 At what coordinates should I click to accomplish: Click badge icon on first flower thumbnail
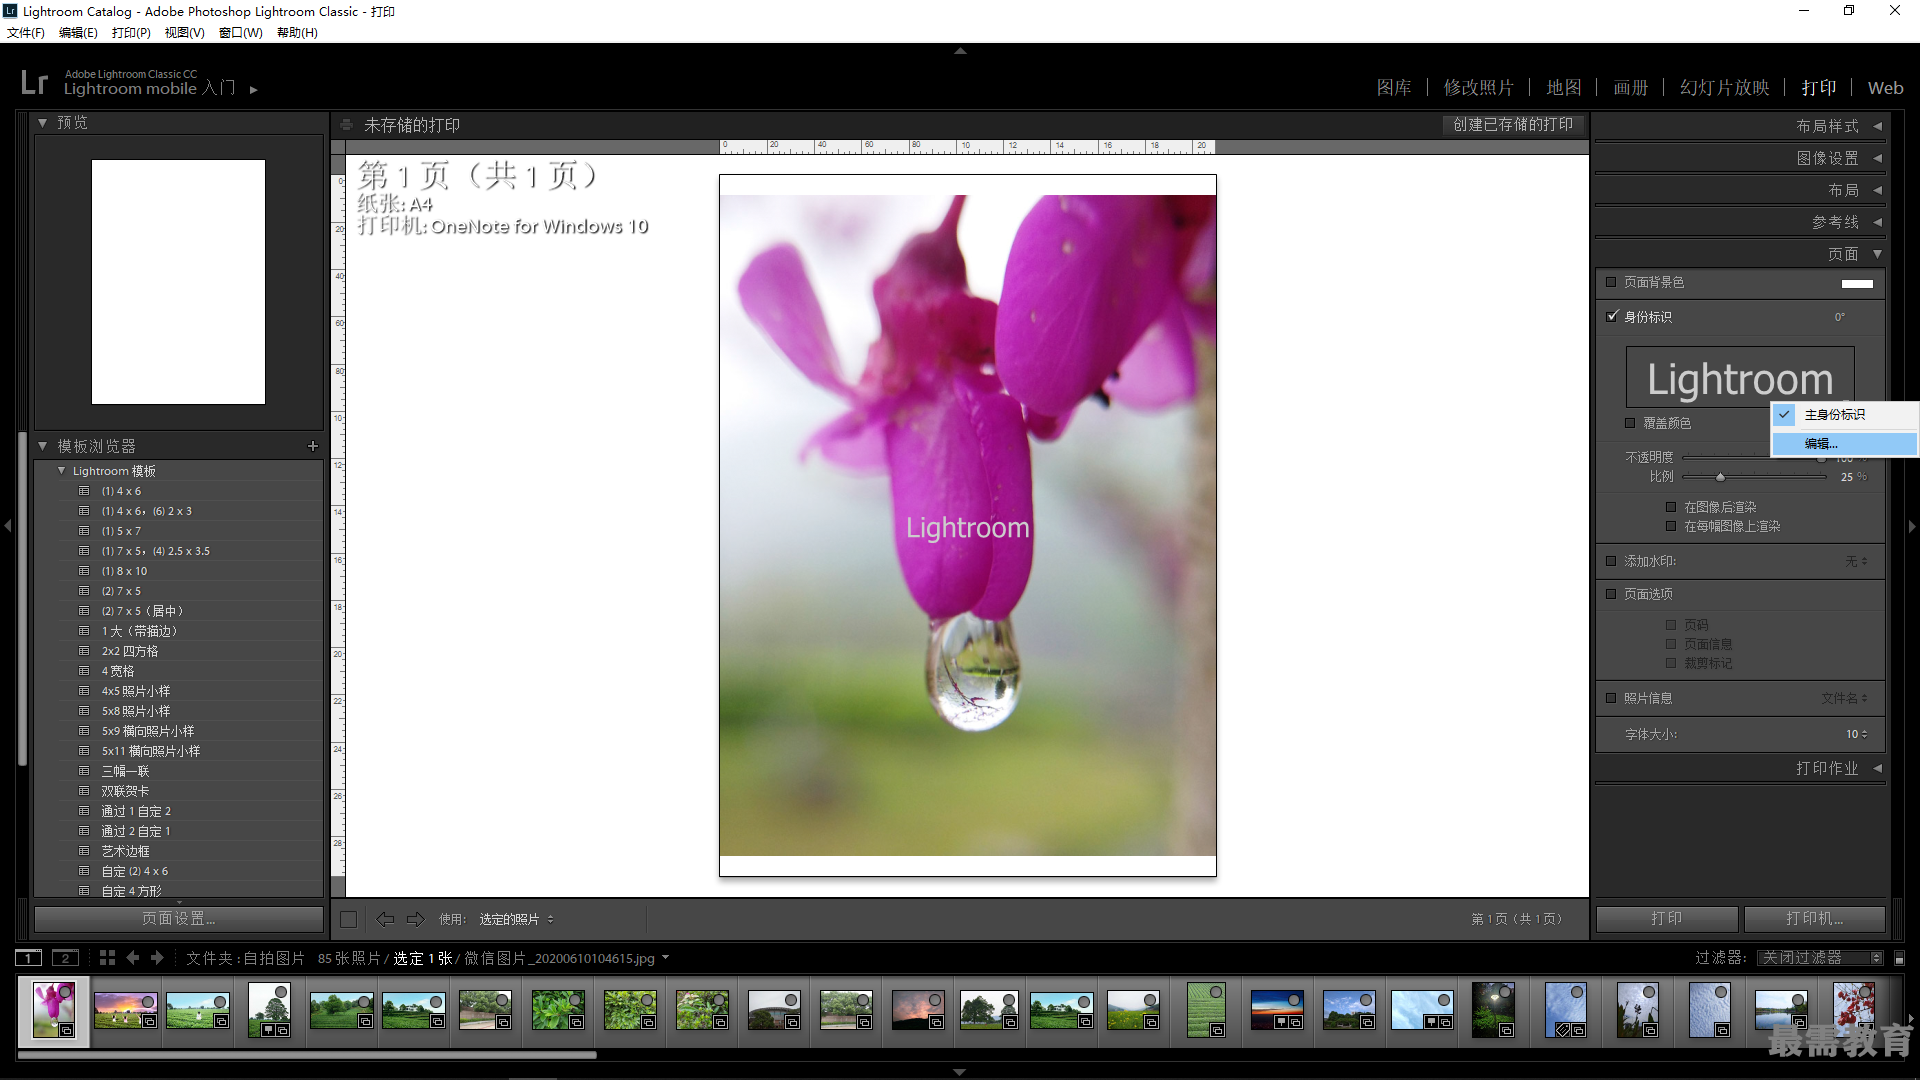coord(67,1030)
